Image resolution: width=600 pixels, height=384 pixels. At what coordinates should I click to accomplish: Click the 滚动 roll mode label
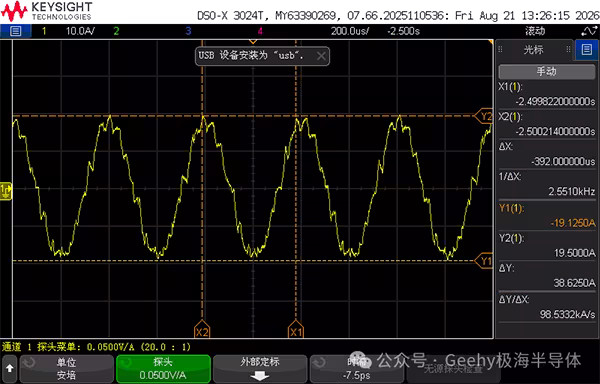535,31
